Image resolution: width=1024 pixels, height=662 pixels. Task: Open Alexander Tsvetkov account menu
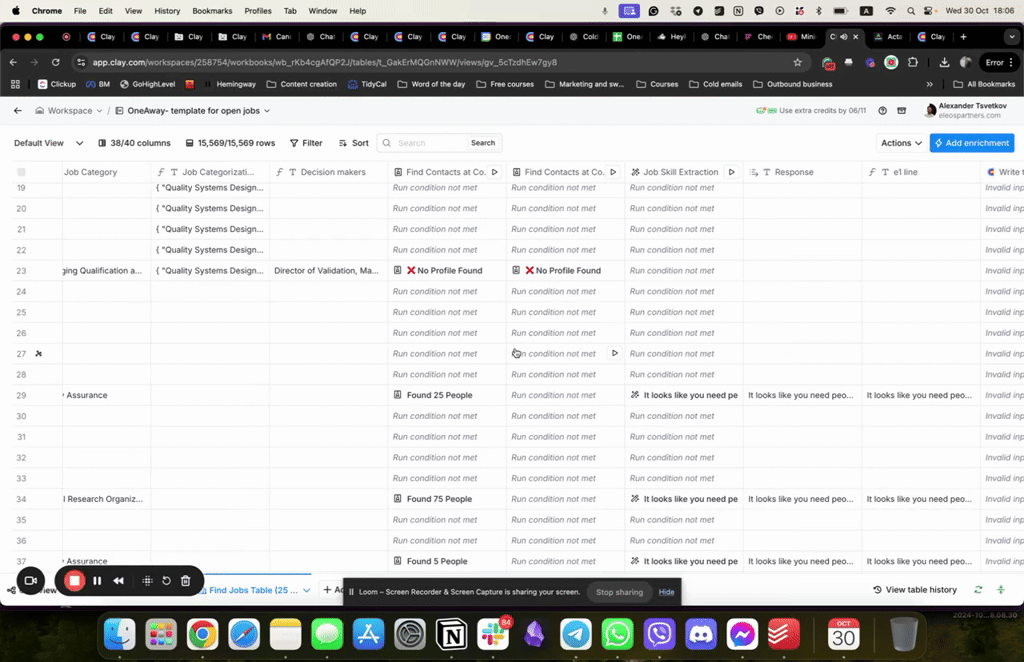coord(966,110)
